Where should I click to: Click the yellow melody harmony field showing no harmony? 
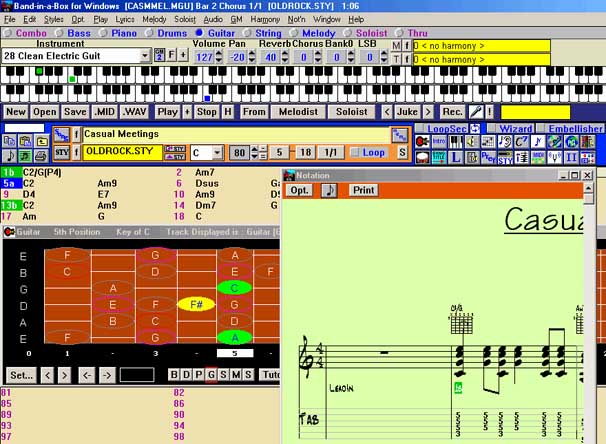pyautogui.click(x=482, y=46)
